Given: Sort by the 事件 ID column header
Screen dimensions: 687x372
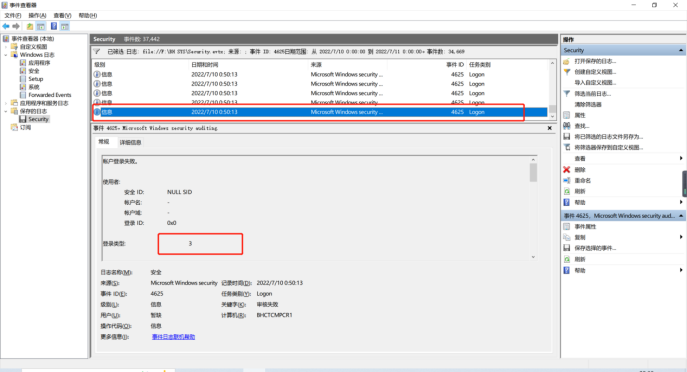Looking at the screenshot, I should click(455, 64).
